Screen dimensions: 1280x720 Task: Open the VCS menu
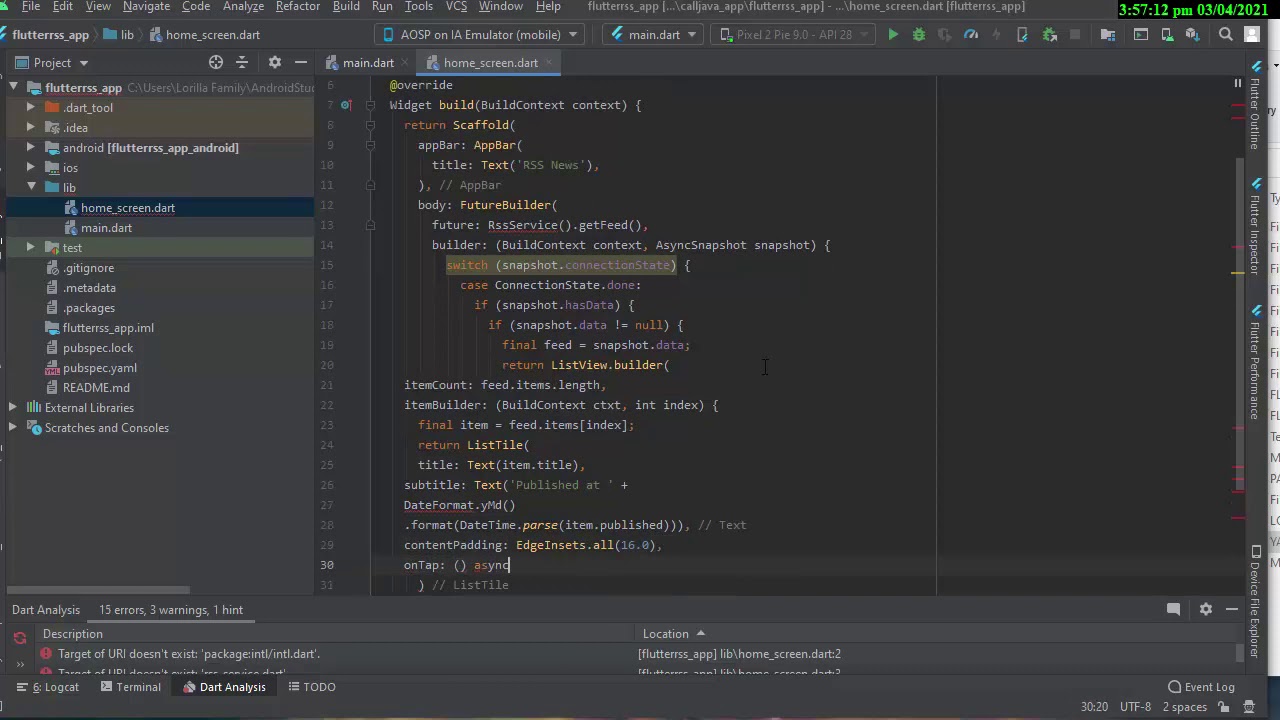(x=456, y=6)
